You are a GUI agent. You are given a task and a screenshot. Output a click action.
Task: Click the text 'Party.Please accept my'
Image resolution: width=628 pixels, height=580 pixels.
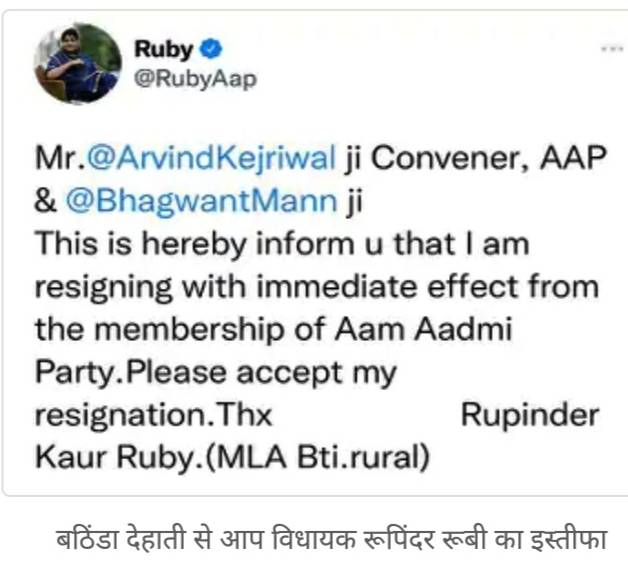(215, 373)
